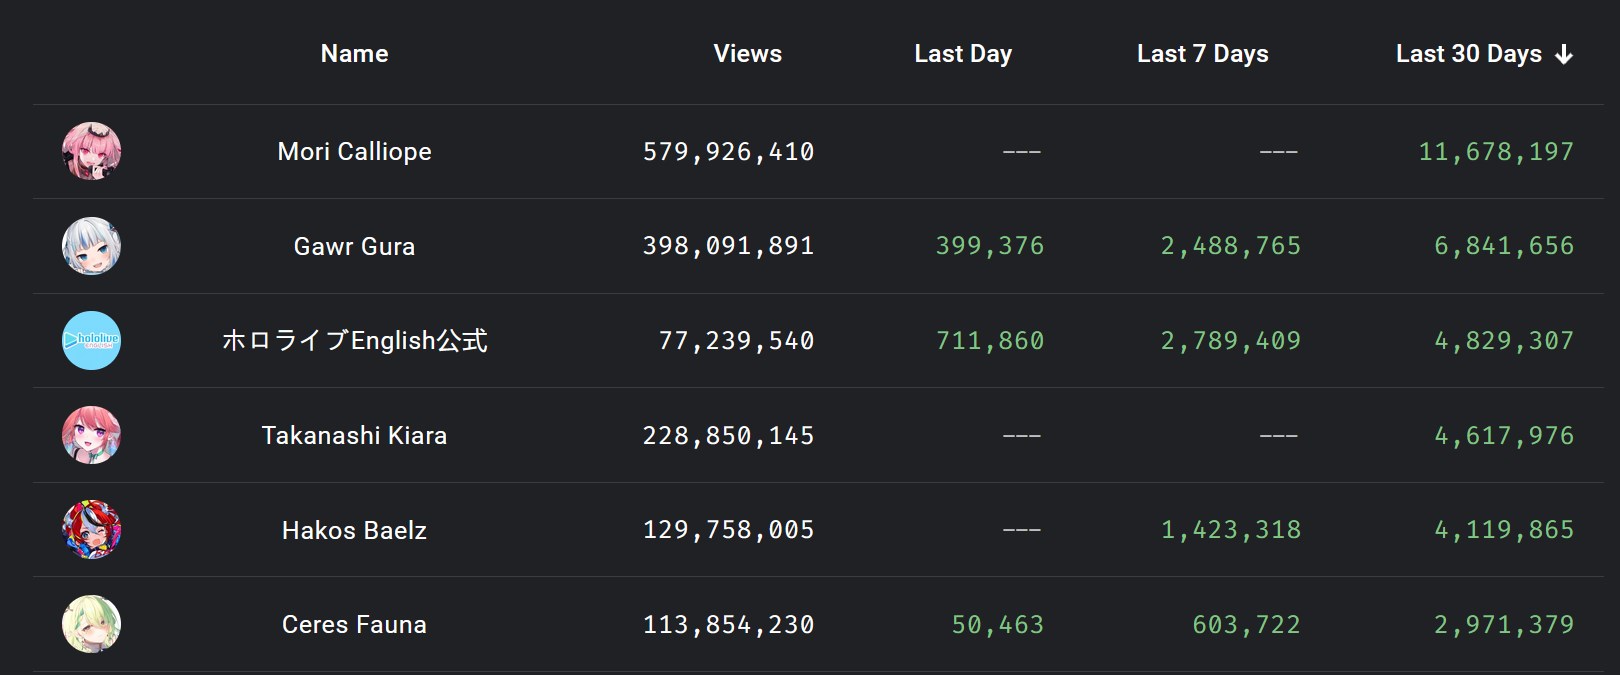
Task: Click the Last 30 Days header text
Action: click(1469, 54)
